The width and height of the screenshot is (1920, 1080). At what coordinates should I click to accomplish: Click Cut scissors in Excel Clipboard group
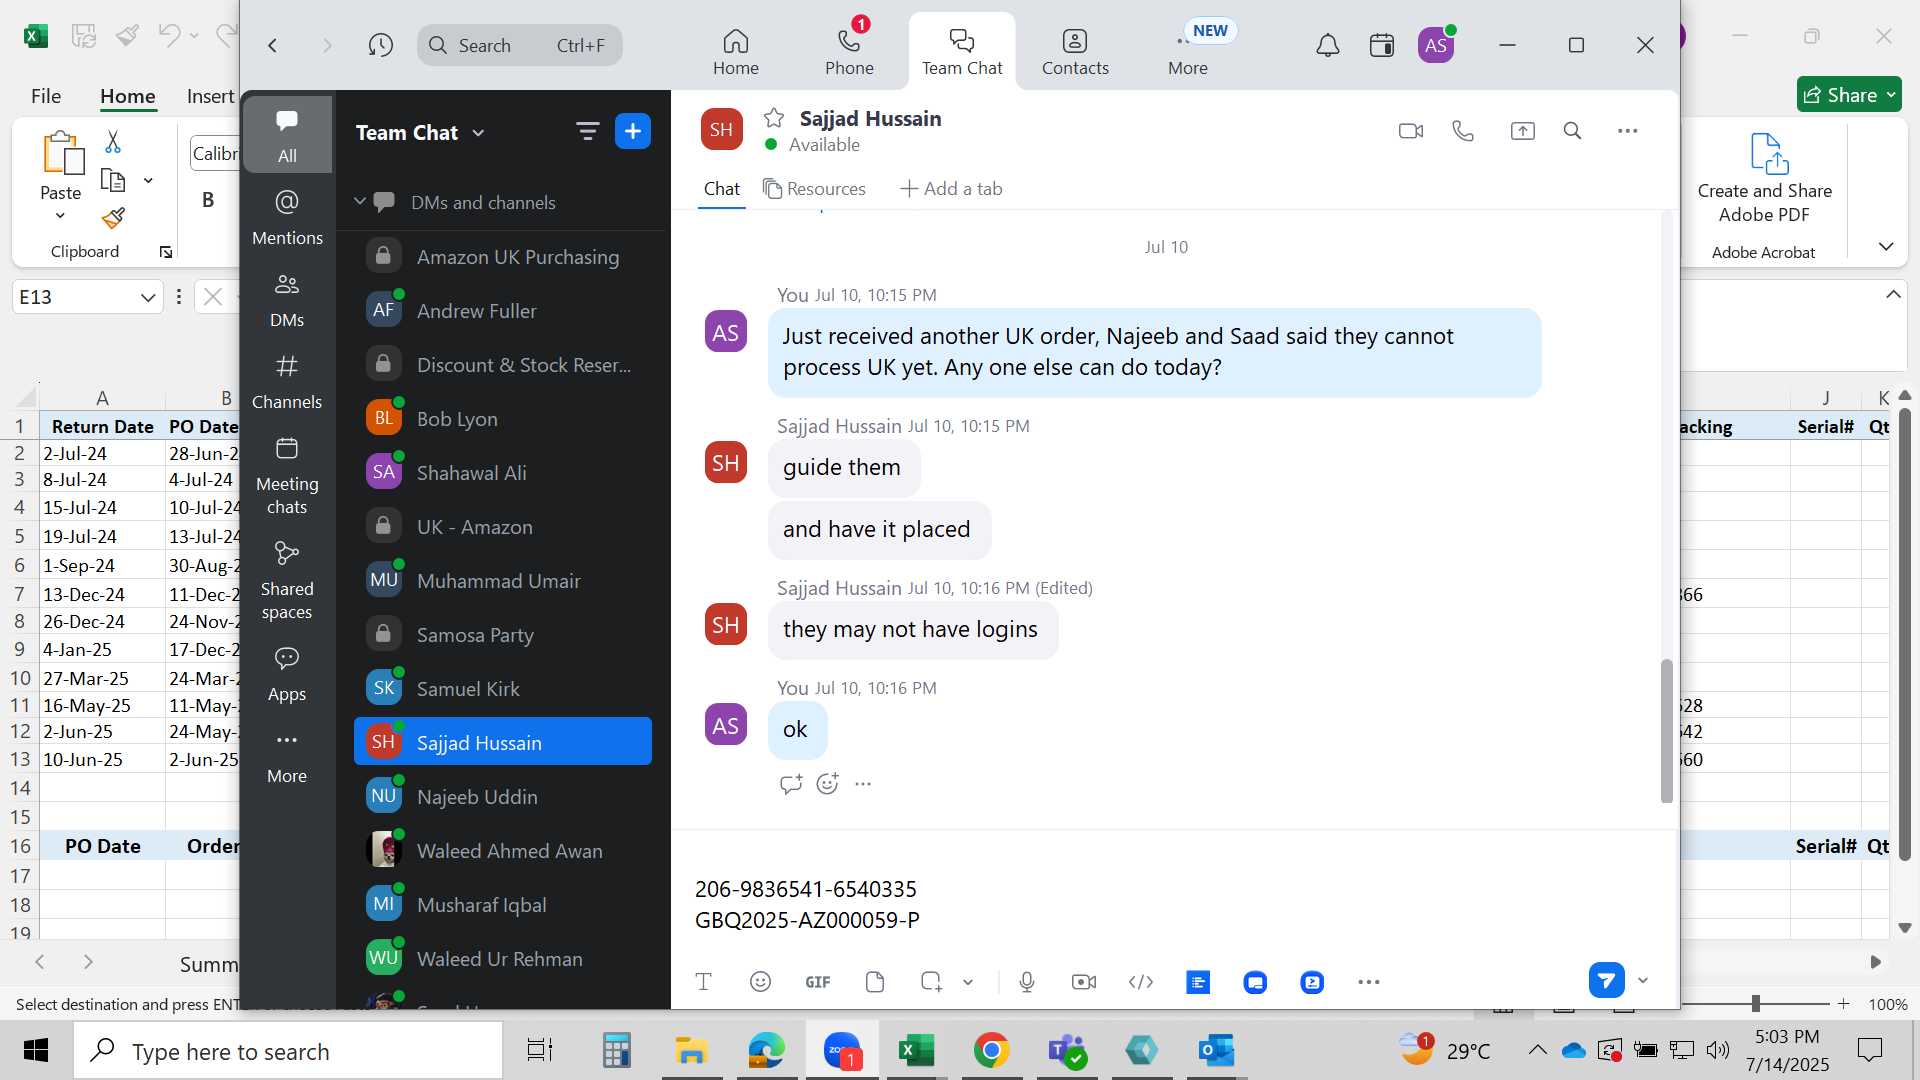tap(113, 142)
